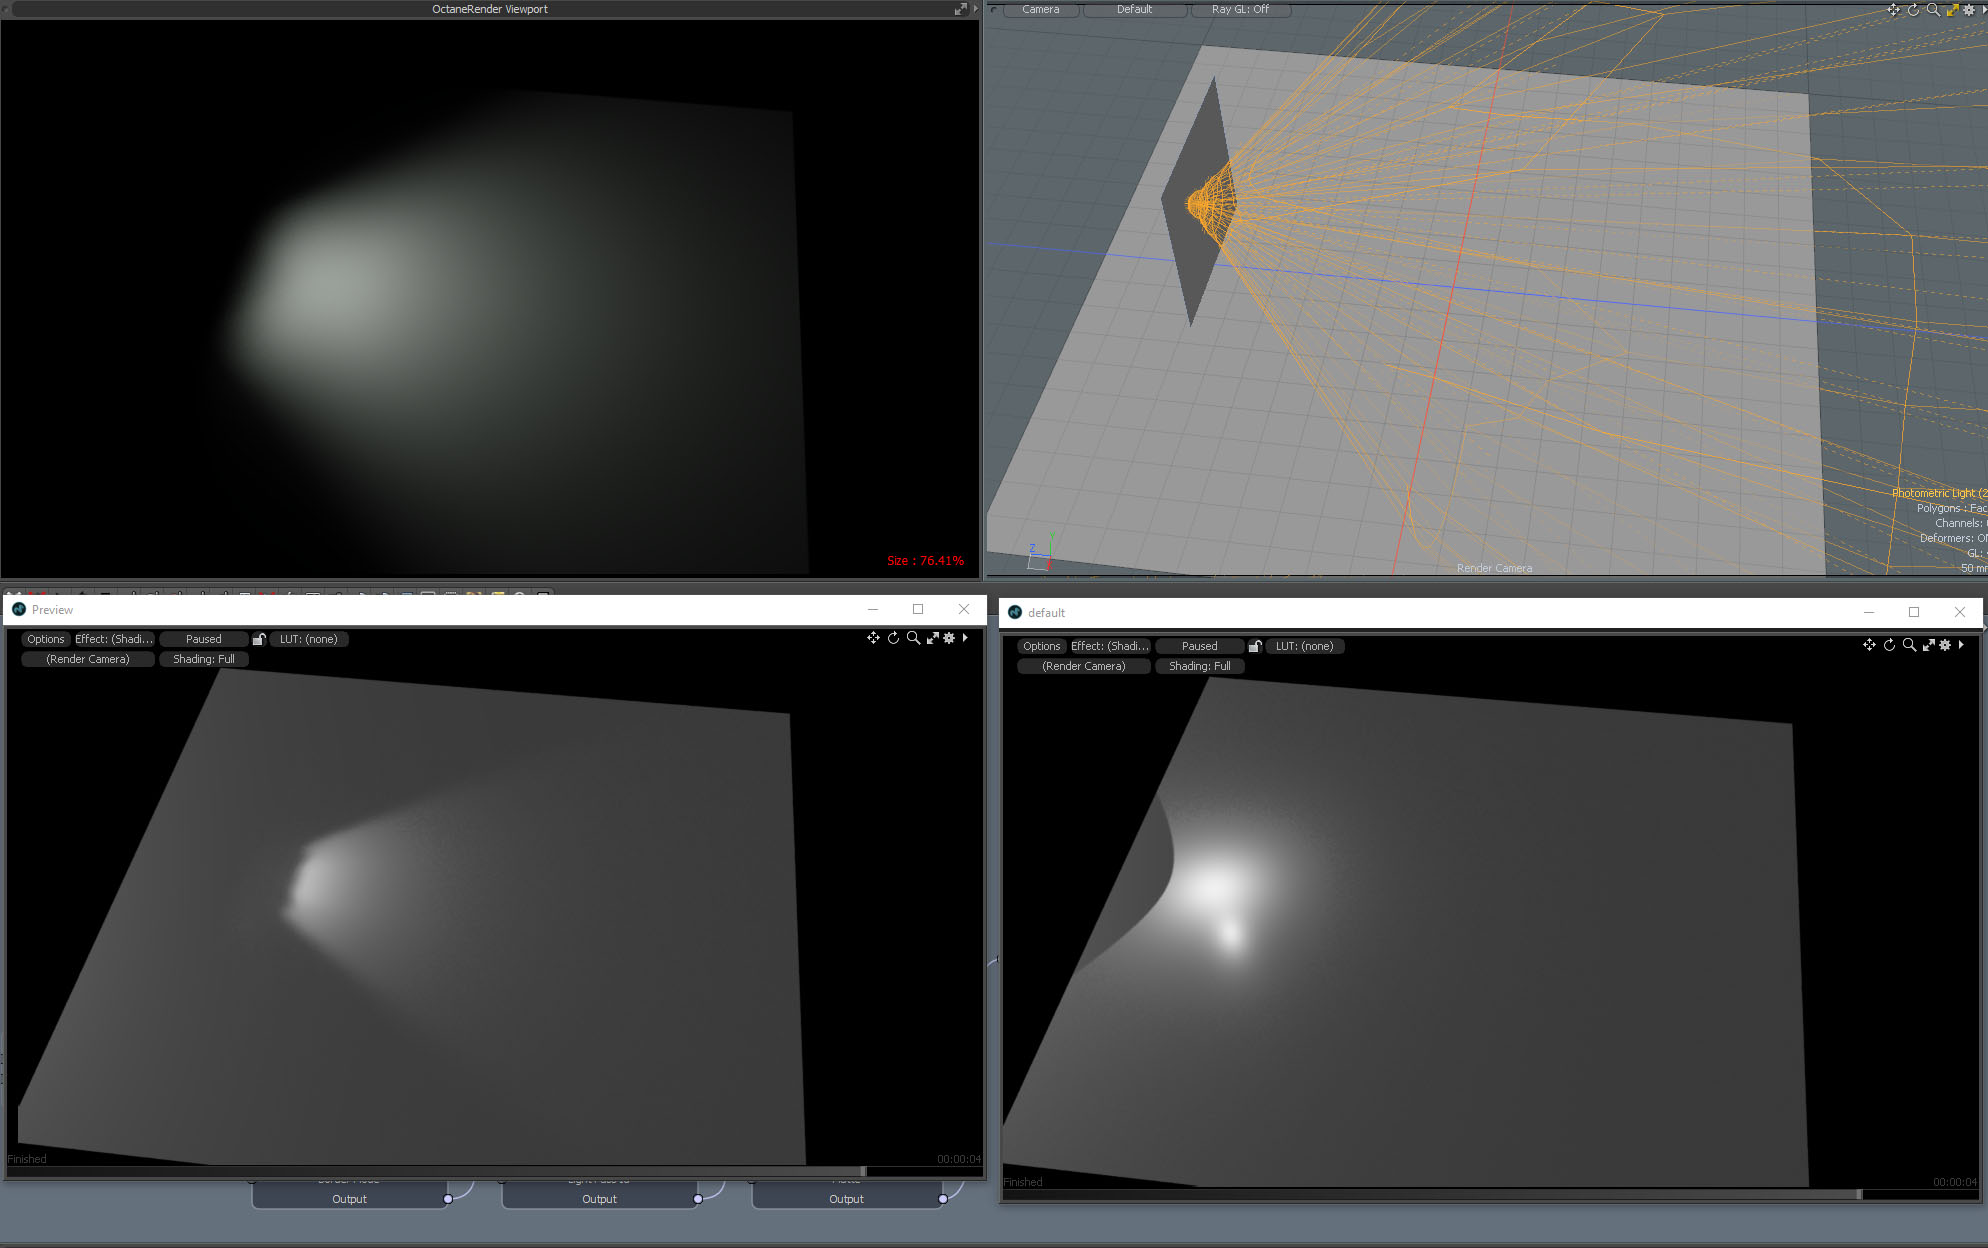
Task: Open Shading: Full dropdown in default window
Action: 1199,666
